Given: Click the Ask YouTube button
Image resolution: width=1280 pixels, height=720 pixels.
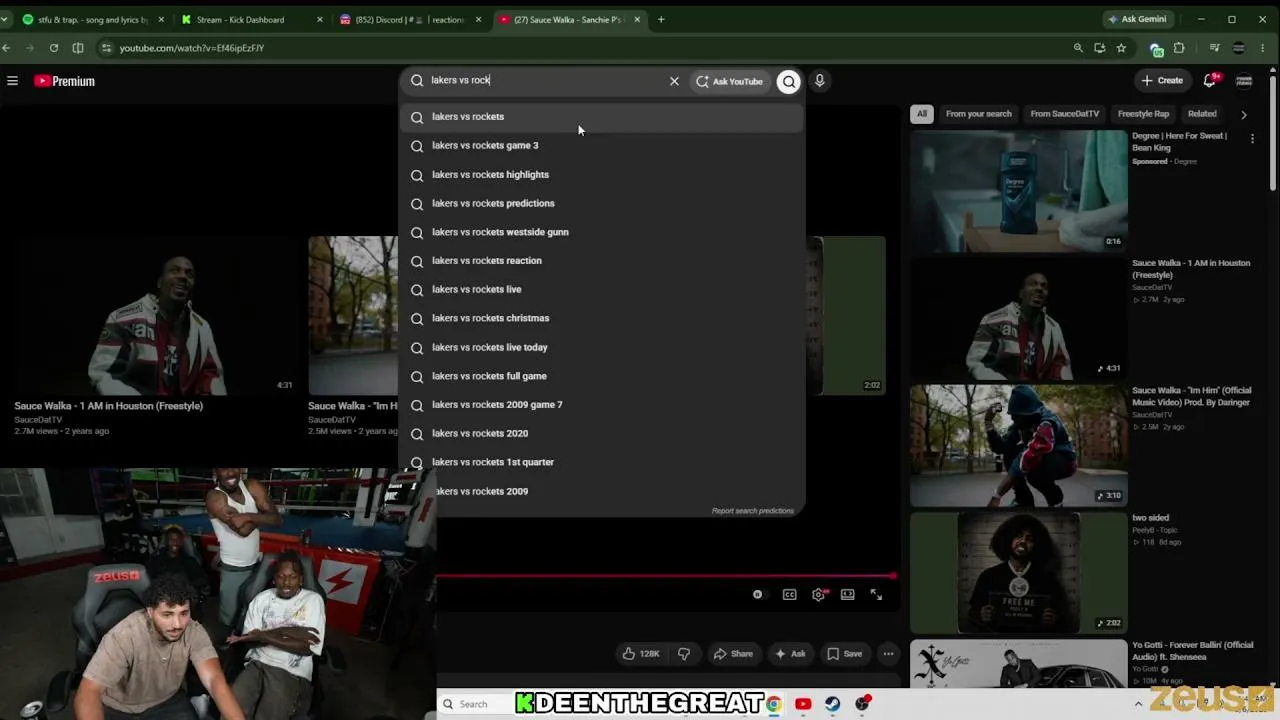Looking at the screenshot, I should [729, 81].
